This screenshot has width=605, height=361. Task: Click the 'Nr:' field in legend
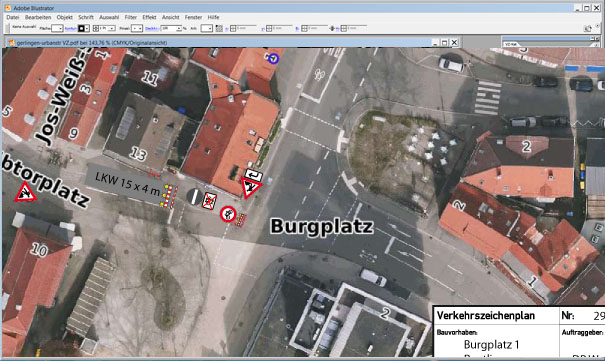pyautogui.click(x=567, y=315)
